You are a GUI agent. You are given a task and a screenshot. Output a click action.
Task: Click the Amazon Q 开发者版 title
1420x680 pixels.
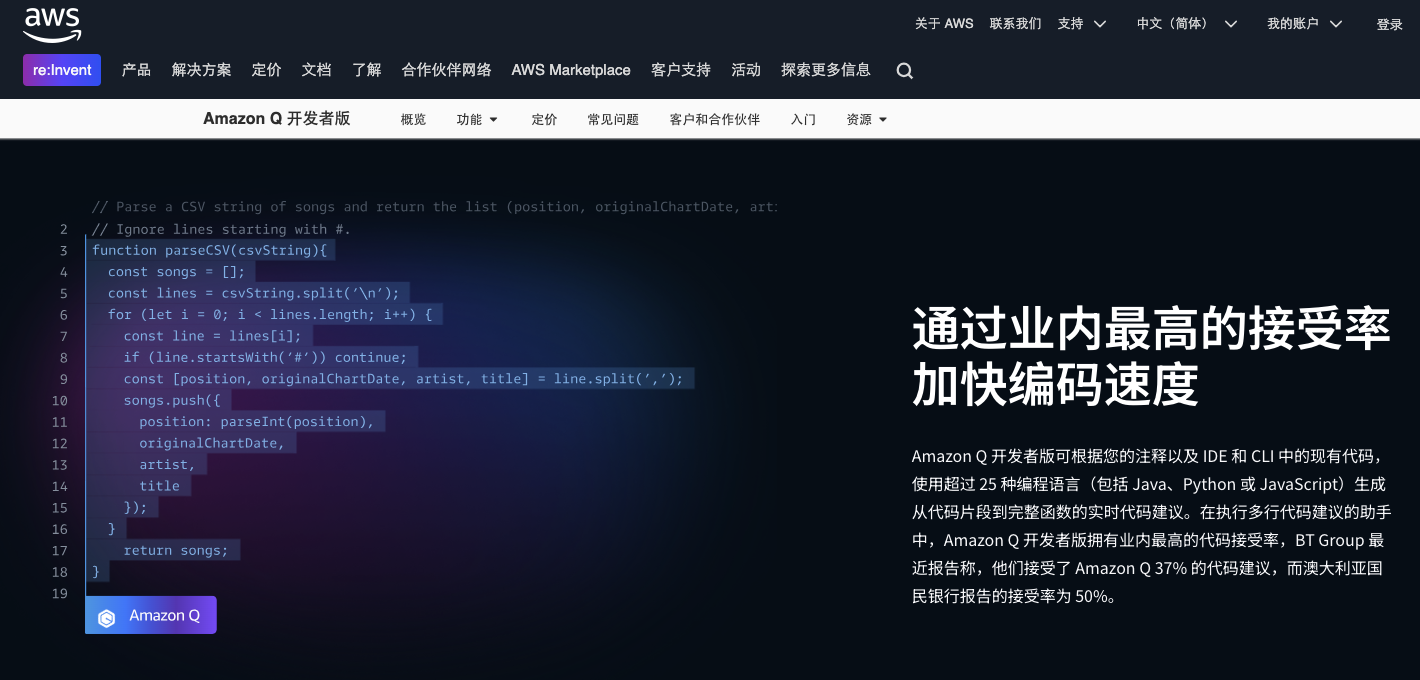(x=277, y=119)
